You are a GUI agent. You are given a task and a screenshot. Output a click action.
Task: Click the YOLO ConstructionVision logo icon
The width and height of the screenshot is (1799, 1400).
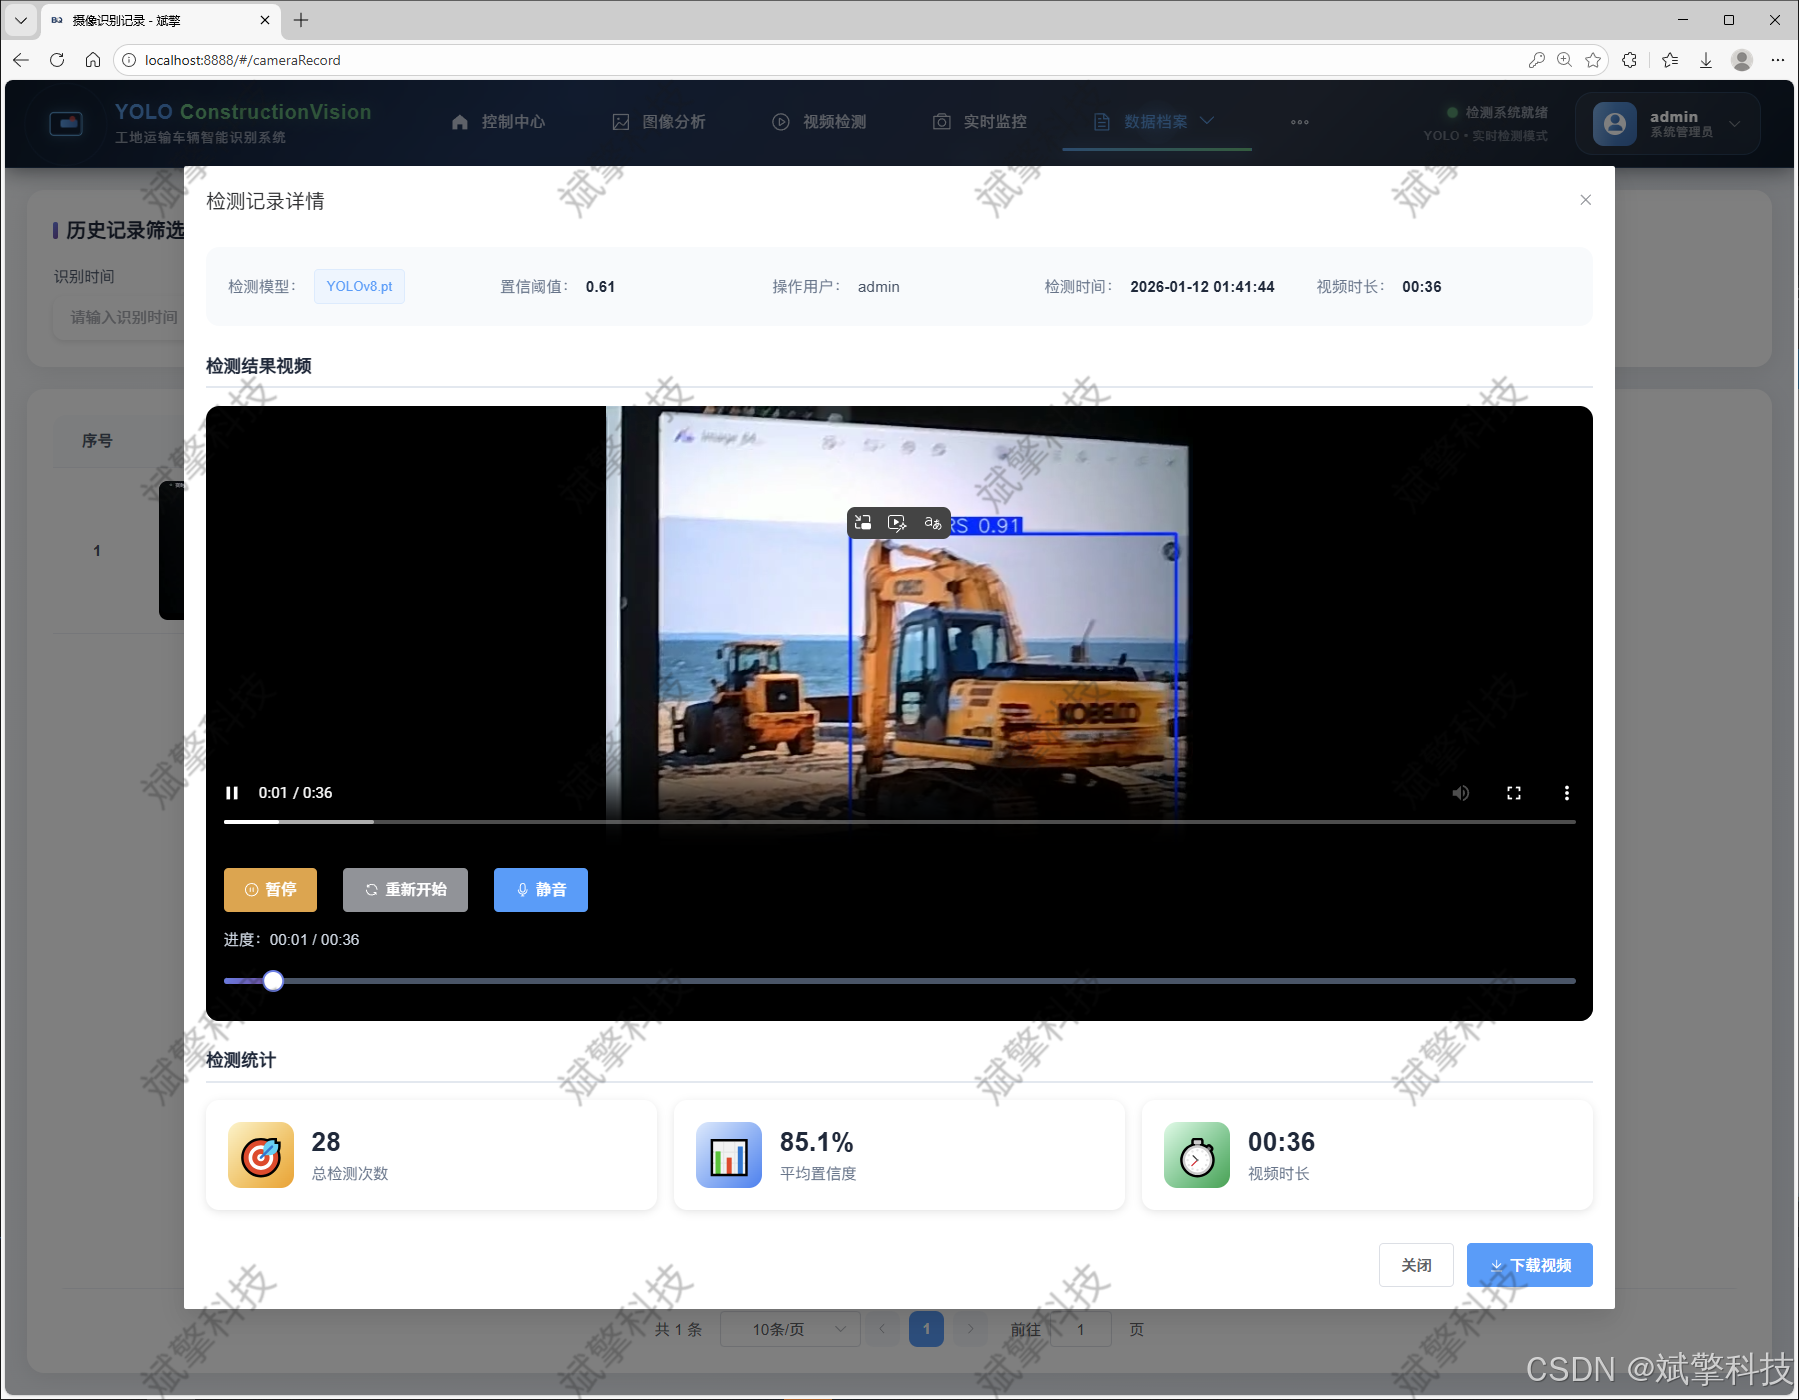(x=66, y=124)
